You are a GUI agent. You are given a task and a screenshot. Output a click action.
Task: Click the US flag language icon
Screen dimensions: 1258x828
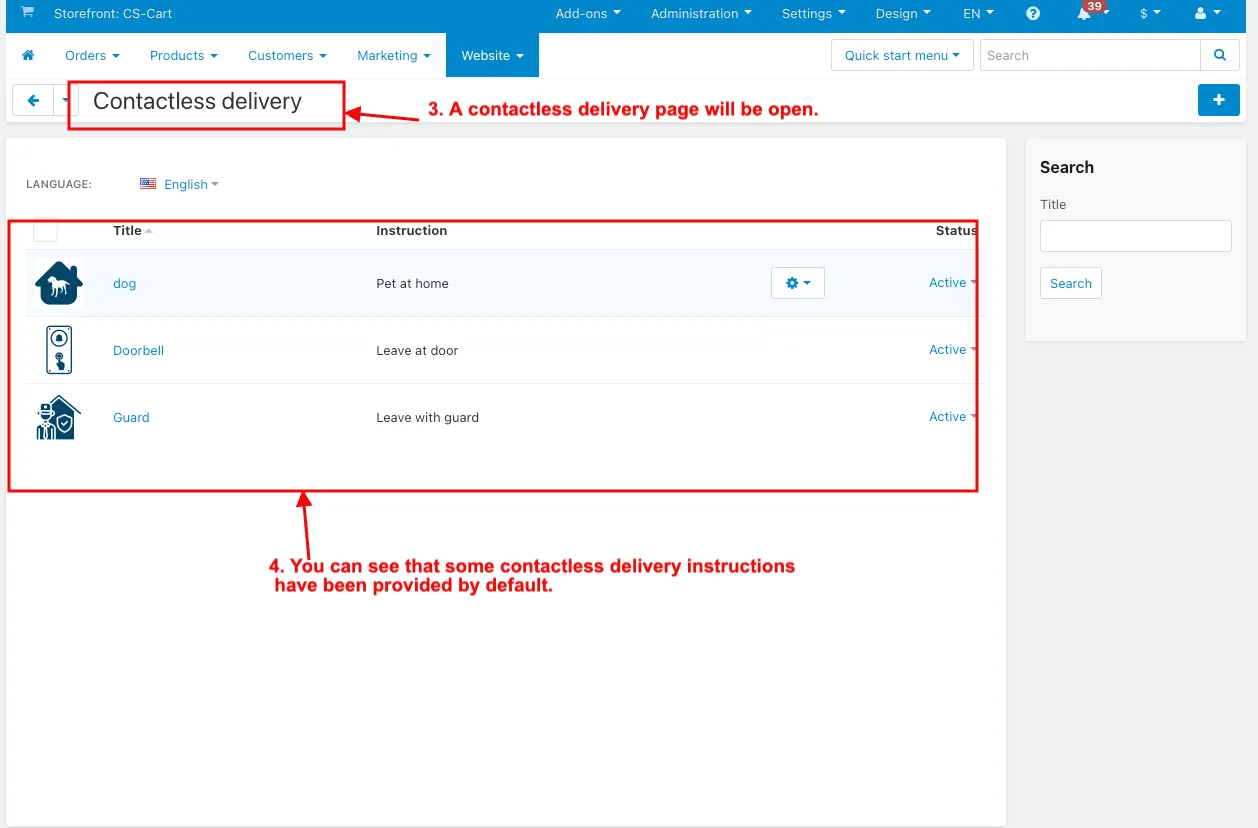click(148, 184)
